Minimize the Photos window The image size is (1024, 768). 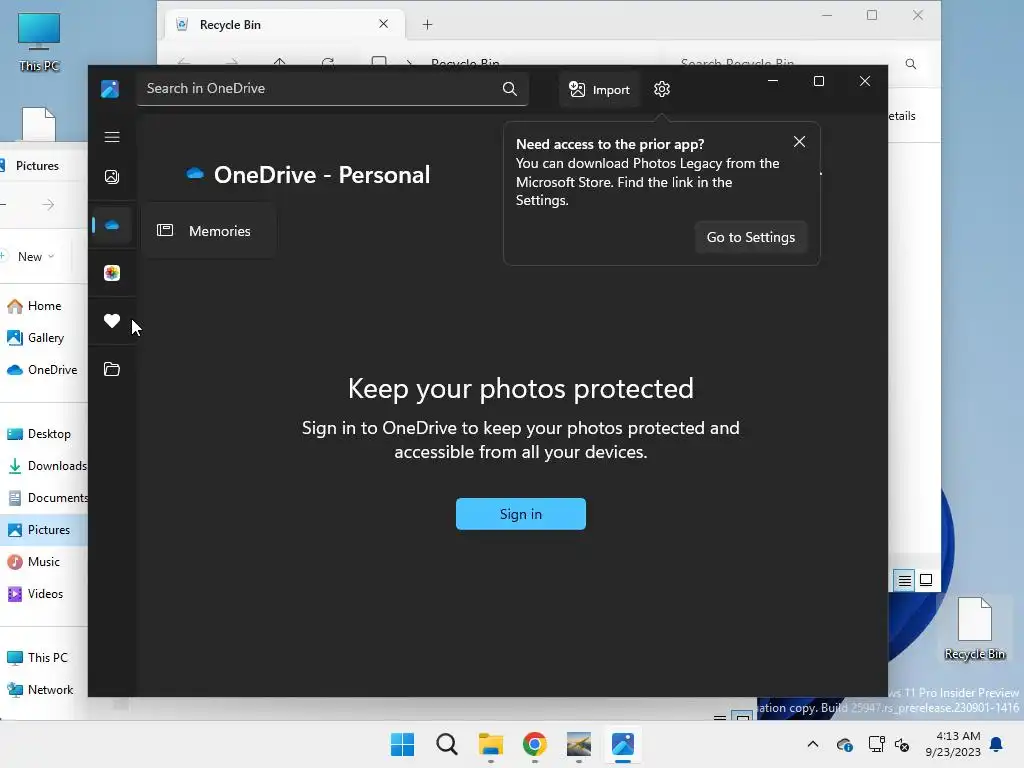coord(773,81)
